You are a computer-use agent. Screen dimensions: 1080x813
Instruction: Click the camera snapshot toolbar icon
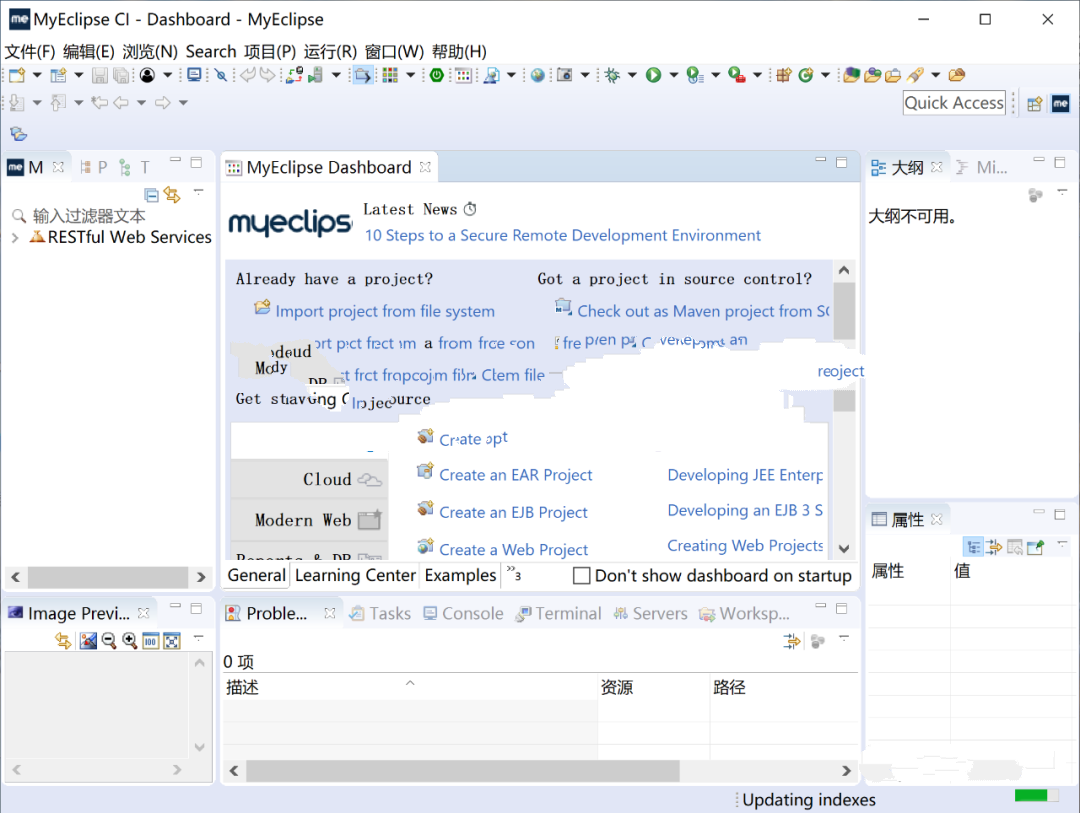(x=564, y=75)
